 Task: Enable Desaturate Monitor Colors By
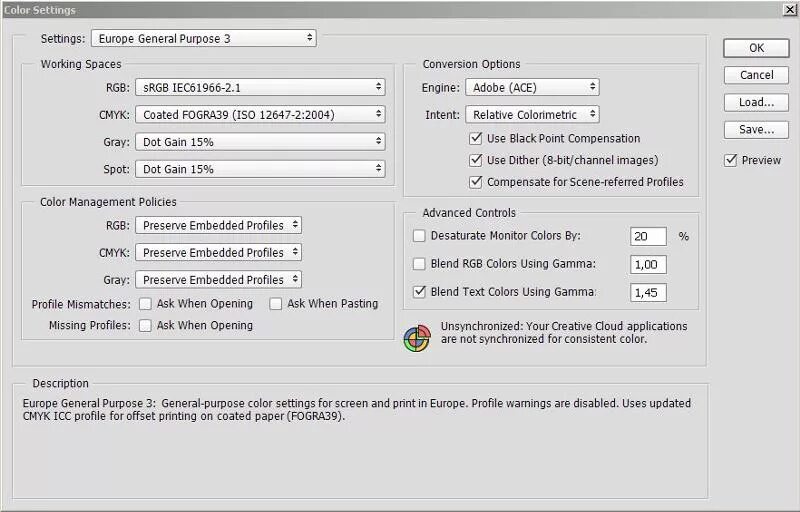pyautogui.click(x=419, y=236)
